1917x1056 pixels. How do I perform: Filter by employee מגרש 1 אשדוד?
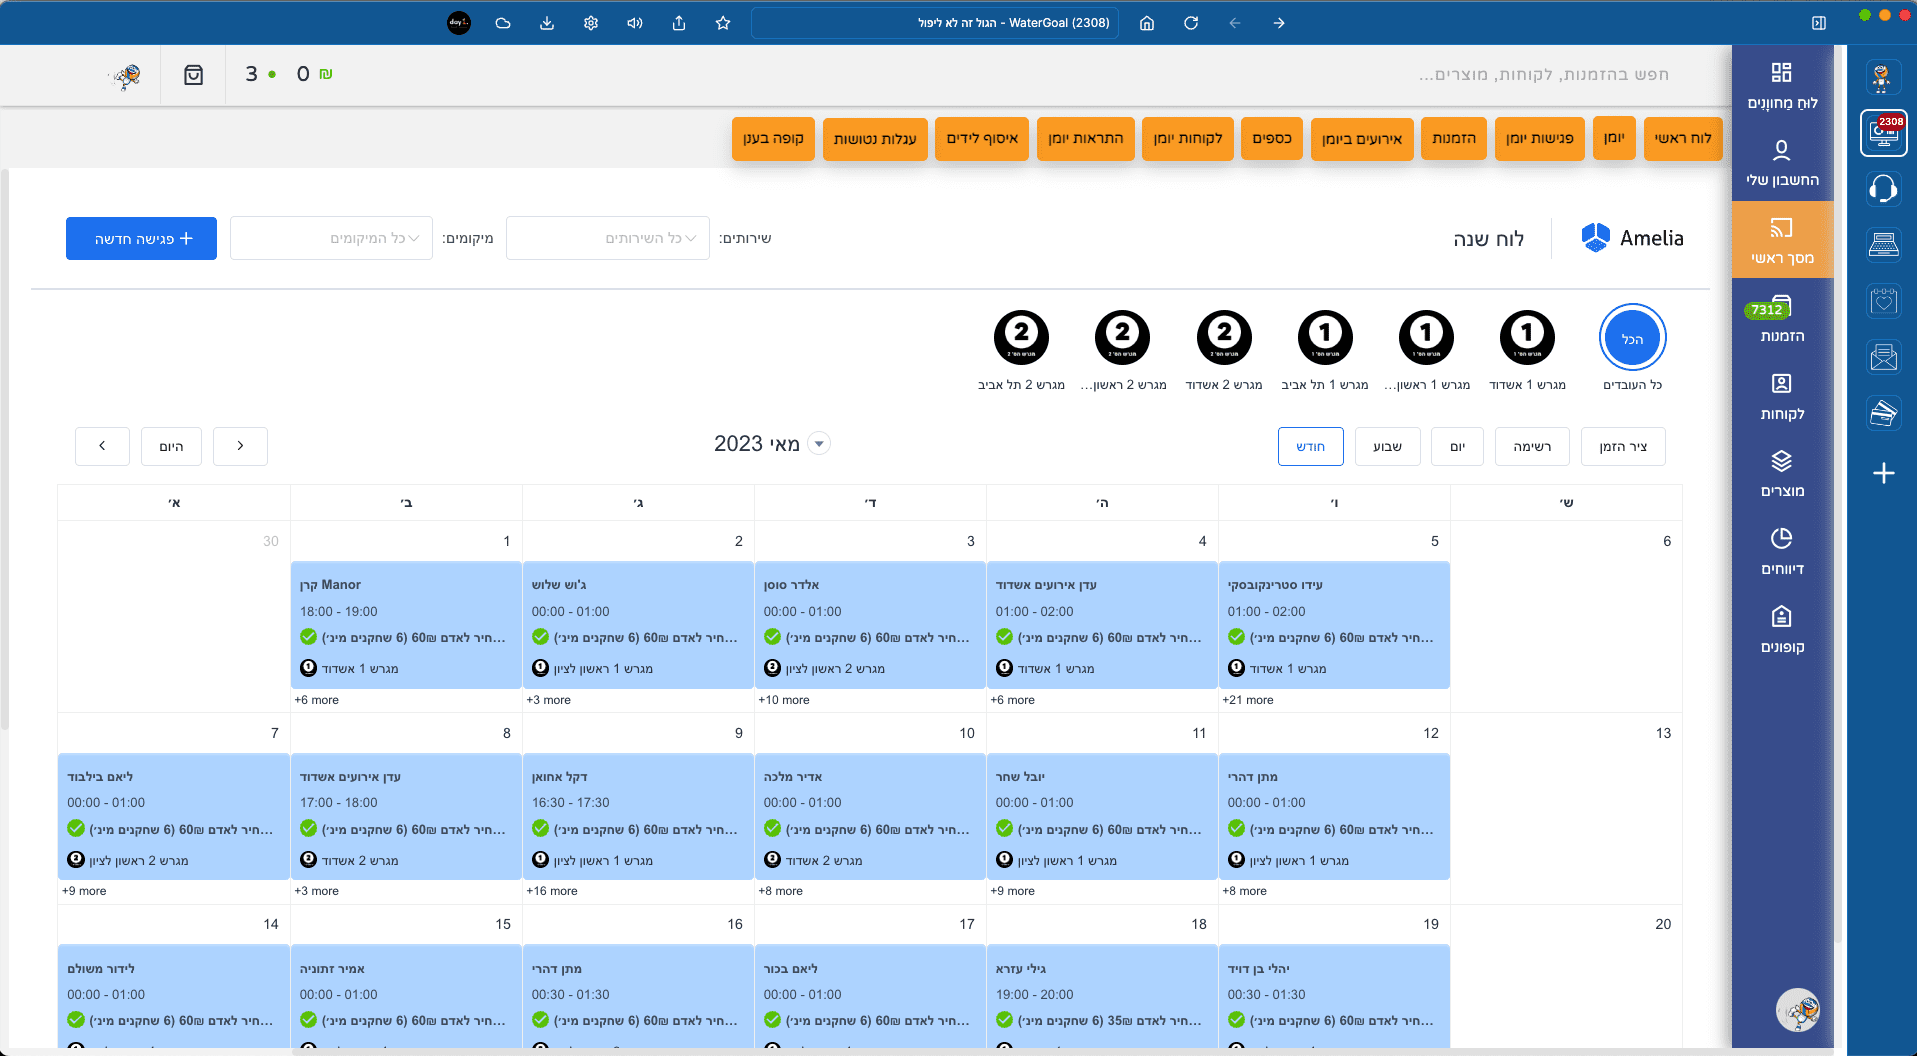pos(1527,338)
